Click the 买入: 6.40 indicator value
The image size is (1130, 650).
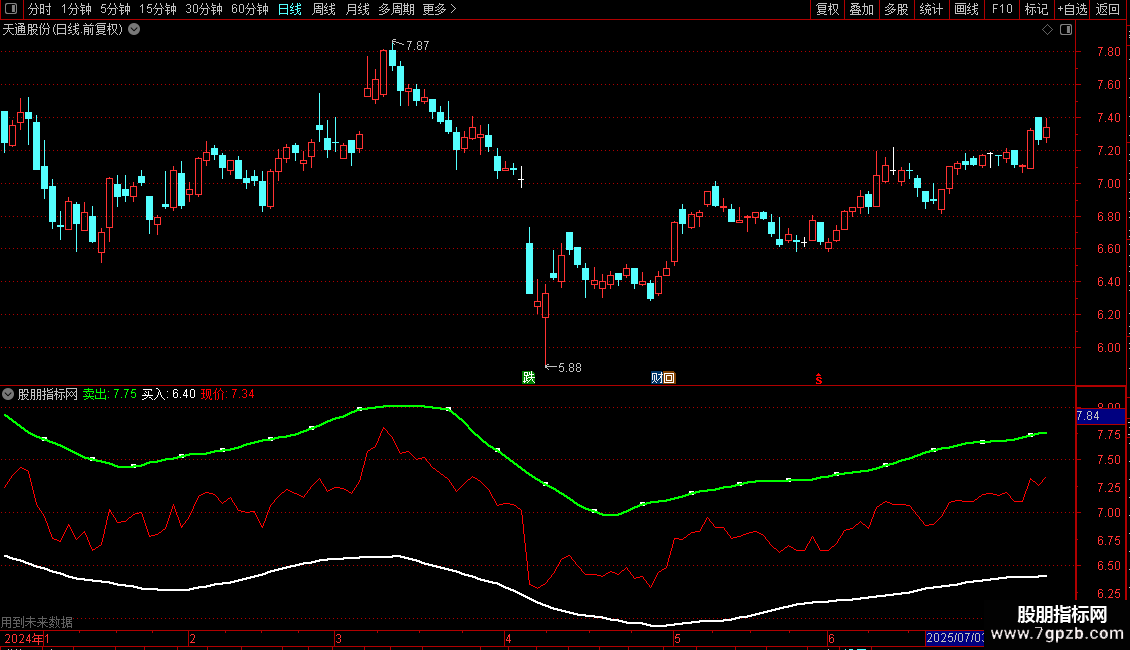(169, 394)
